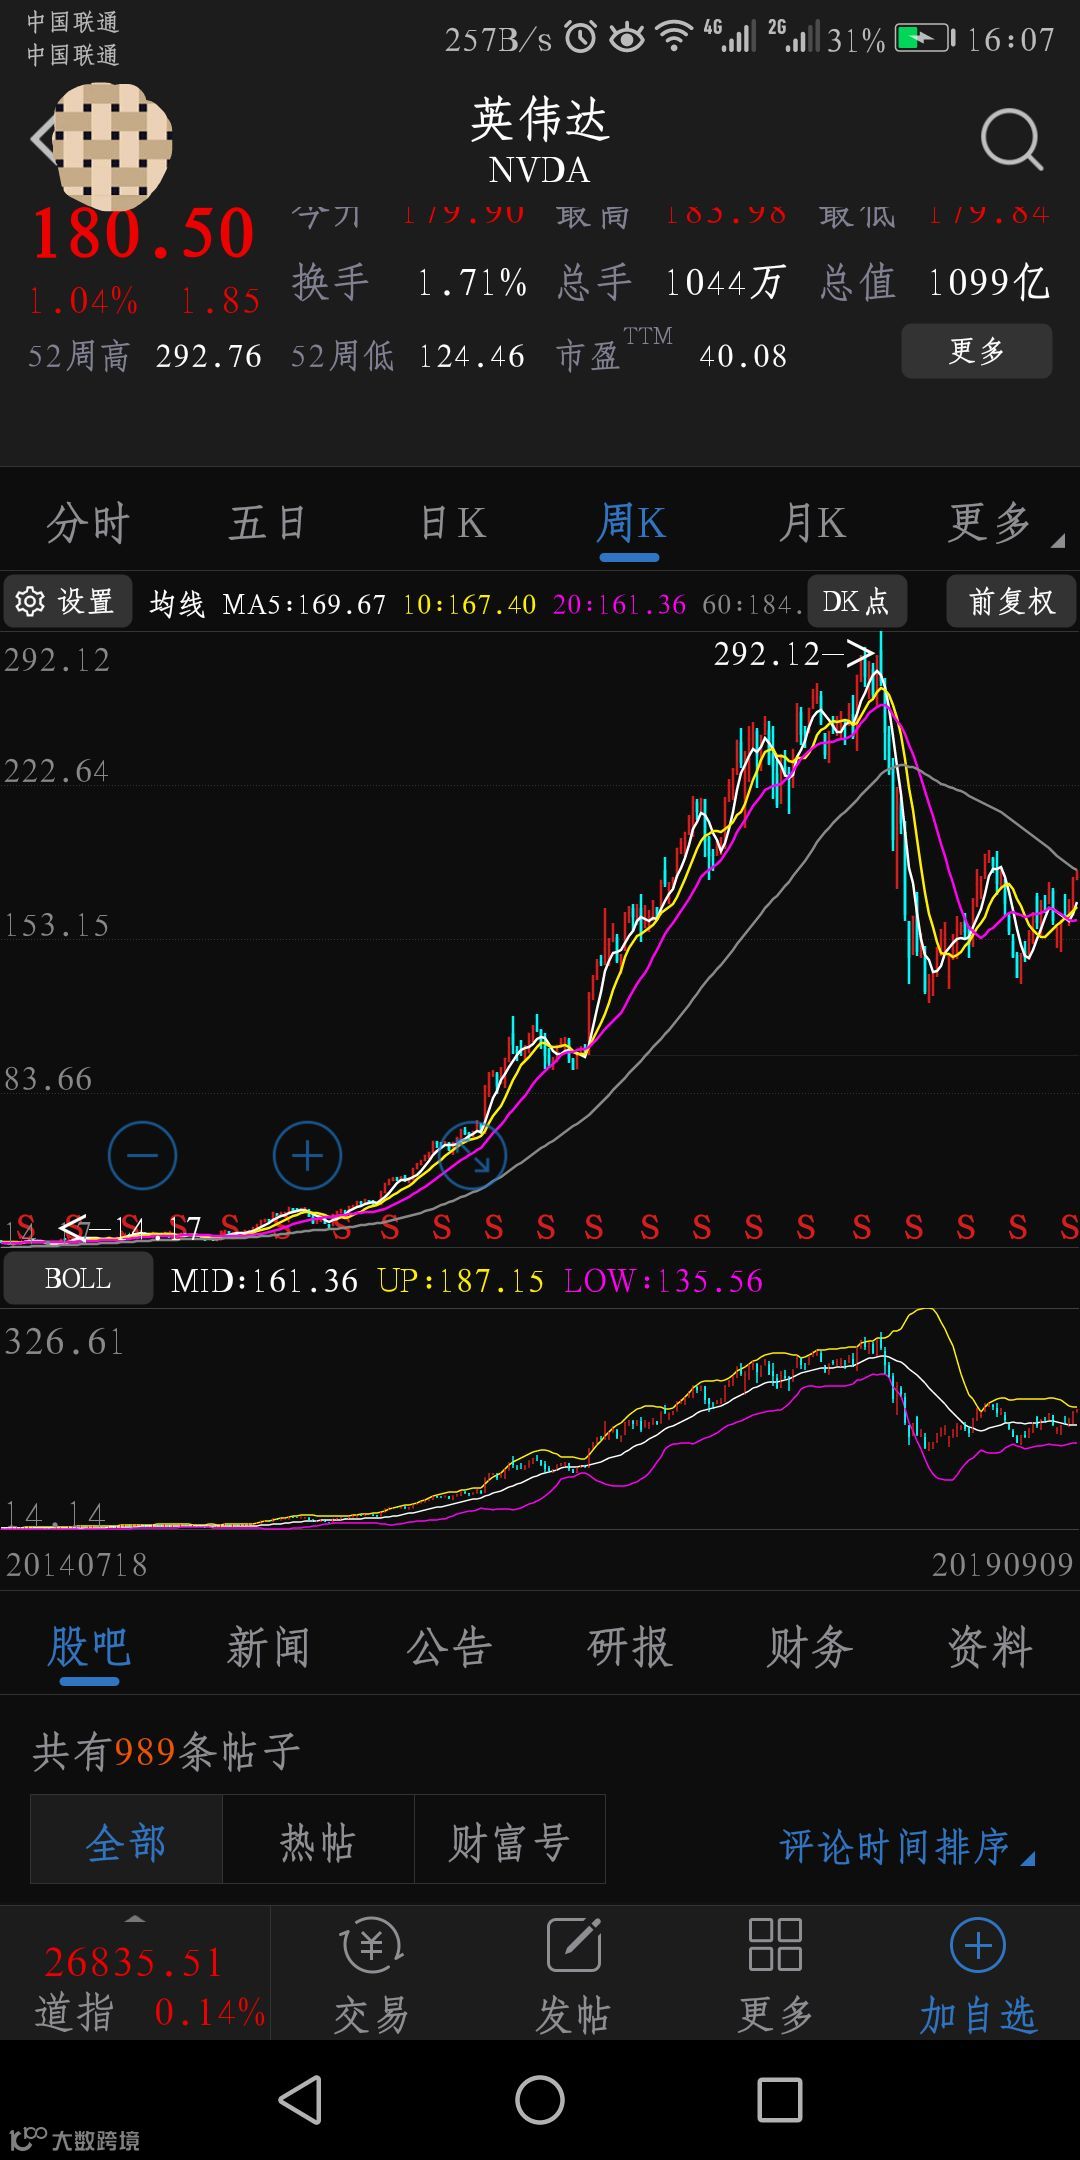This screenshot has width=1080, height=2160.
Task: Tap the UP:187.15 BOLL value
Action: (460, 1281)
